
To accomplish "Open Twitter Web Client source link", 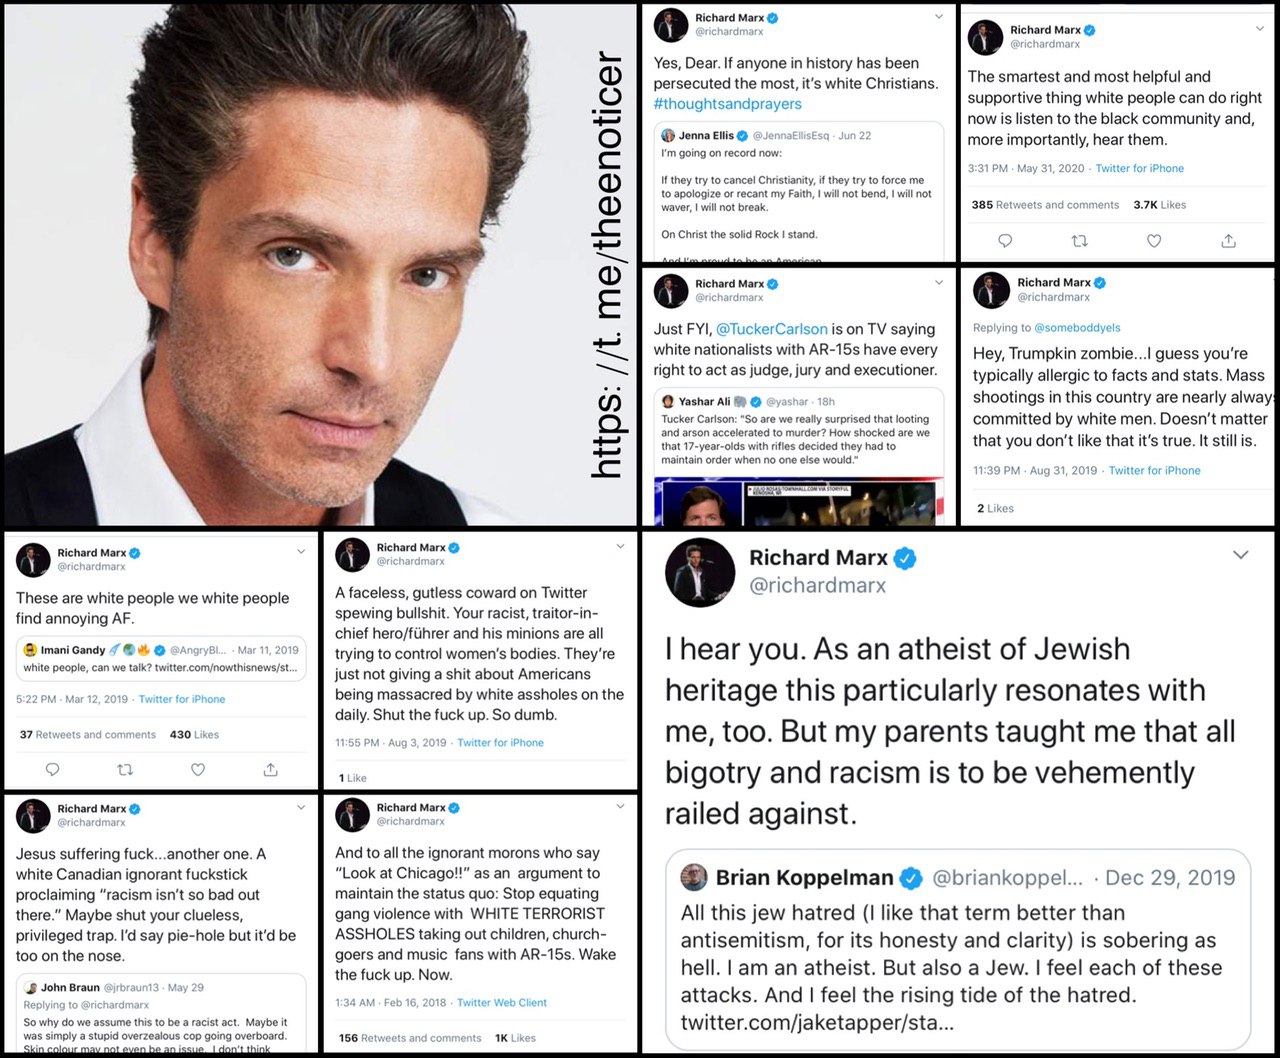I will point(502,1002).
